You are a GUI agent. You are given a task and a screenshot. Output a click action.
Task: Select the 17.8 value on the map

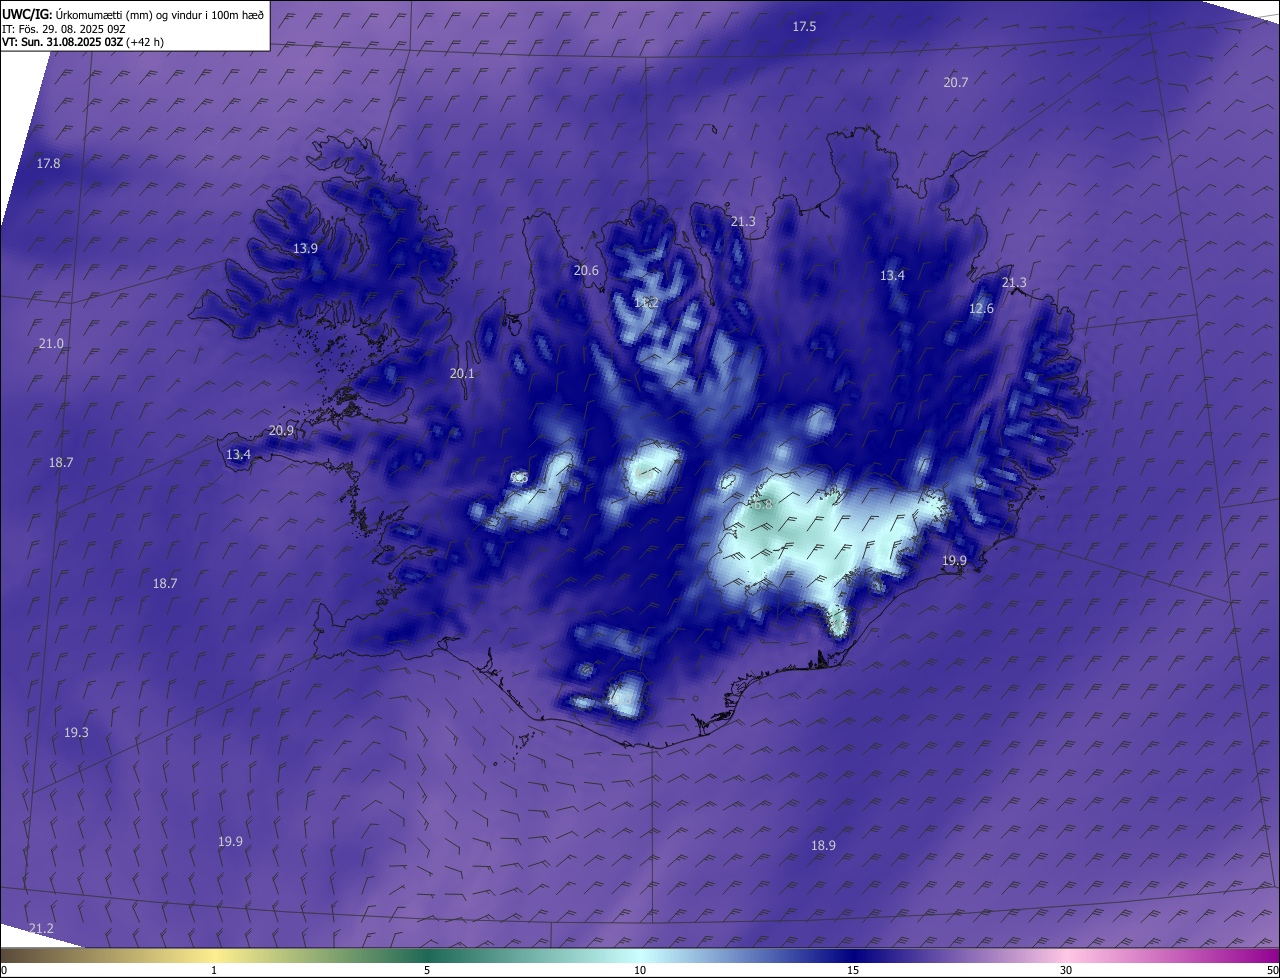click(x=48, y=163)
